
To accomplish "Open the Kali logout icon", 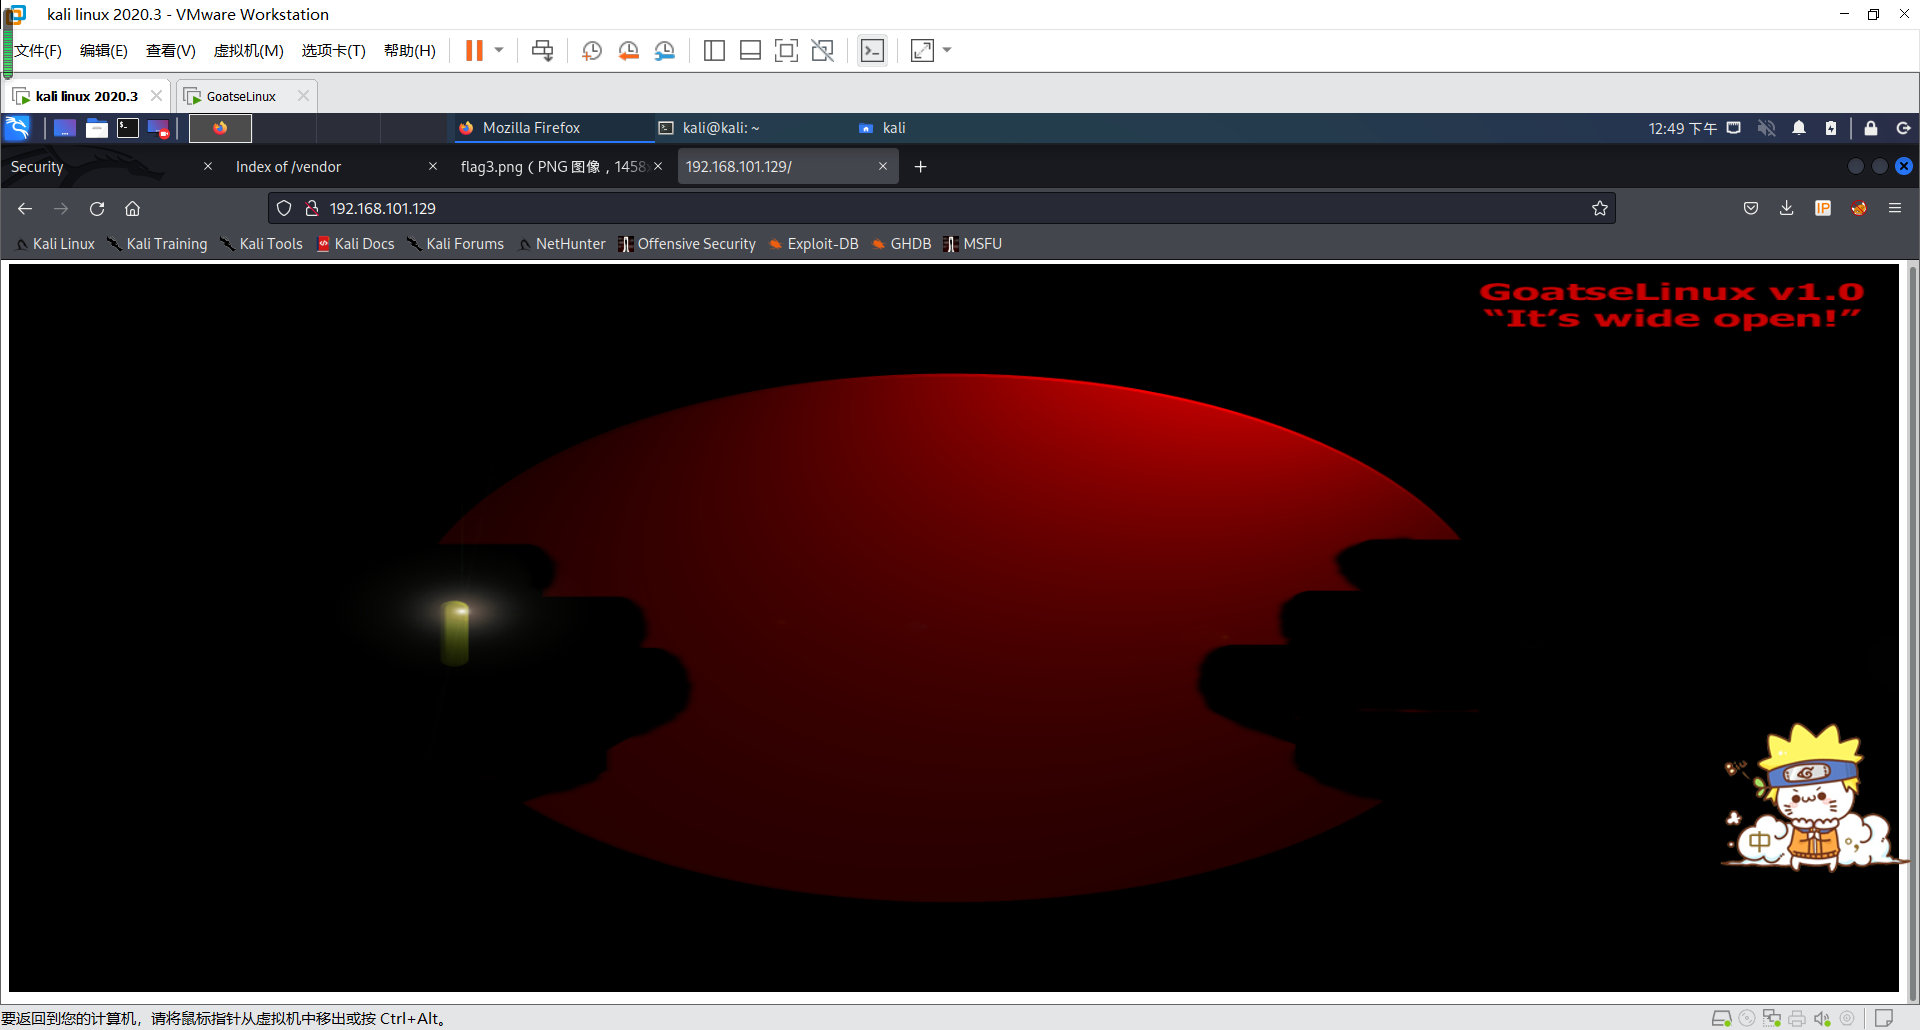I will coord(1903,128).
